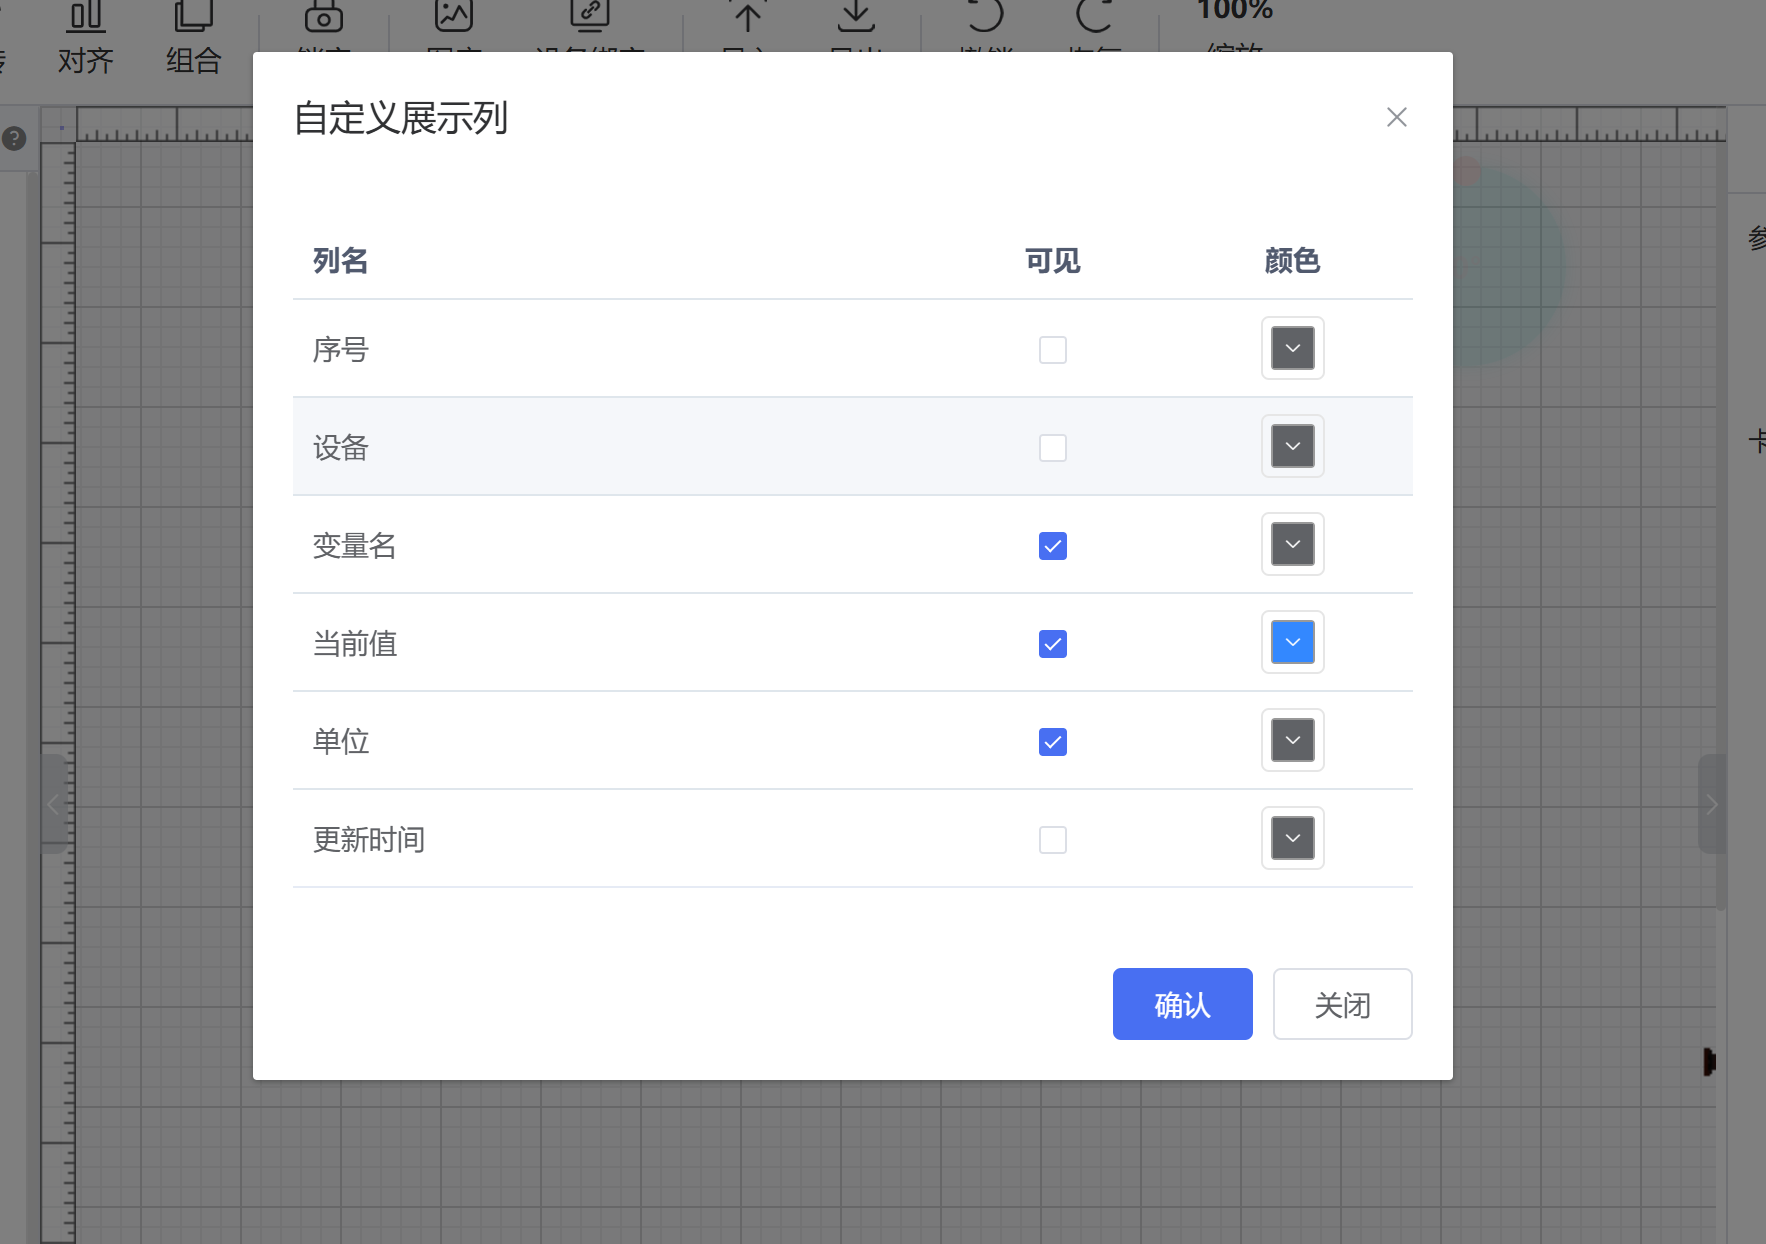Close the 自定义展示列 dialog with X
Image resolution: width=1766 pixels, height=1244 pixels.
1396,117
